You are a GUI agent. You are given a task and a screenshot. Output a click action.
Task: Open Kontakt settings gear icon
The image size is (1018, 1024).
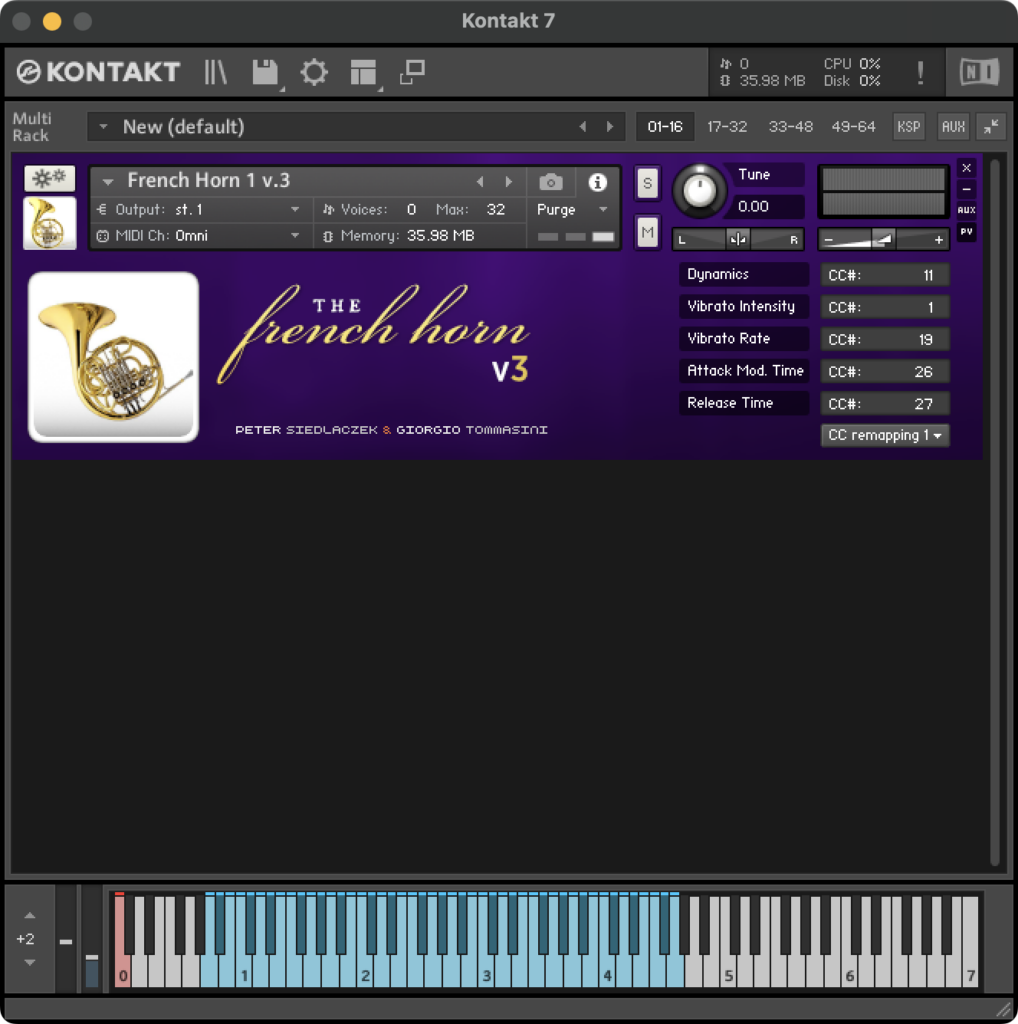pos(314,72)
